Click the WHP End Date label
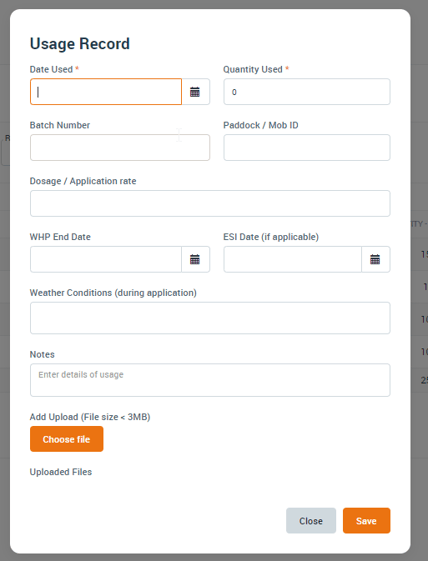The height and width of the screenshot is (561, 428). coord(60,237)
